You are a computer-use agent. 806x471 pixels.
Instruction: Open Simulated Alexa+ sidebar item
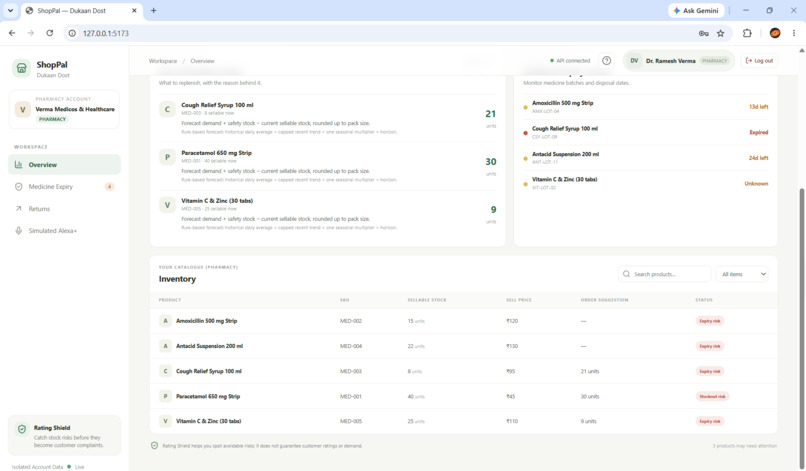click(64, 231)
